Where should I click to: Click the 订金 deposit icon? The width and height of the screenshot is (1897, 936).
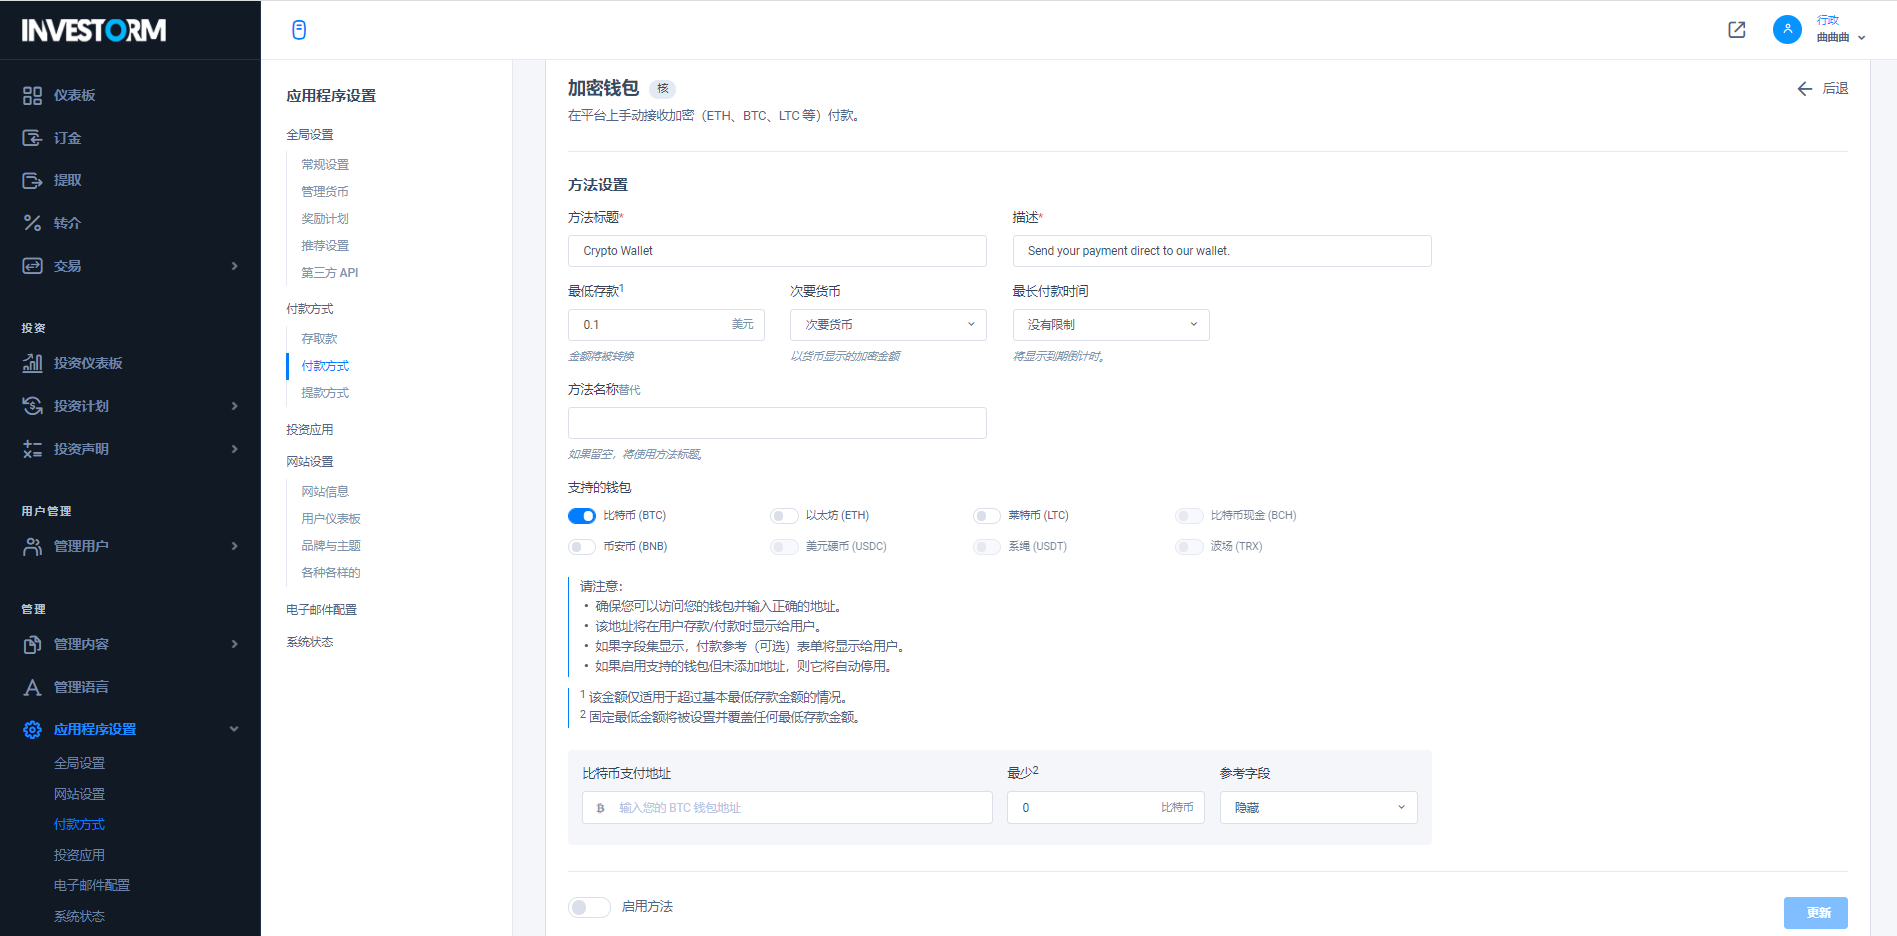[32, 138]
